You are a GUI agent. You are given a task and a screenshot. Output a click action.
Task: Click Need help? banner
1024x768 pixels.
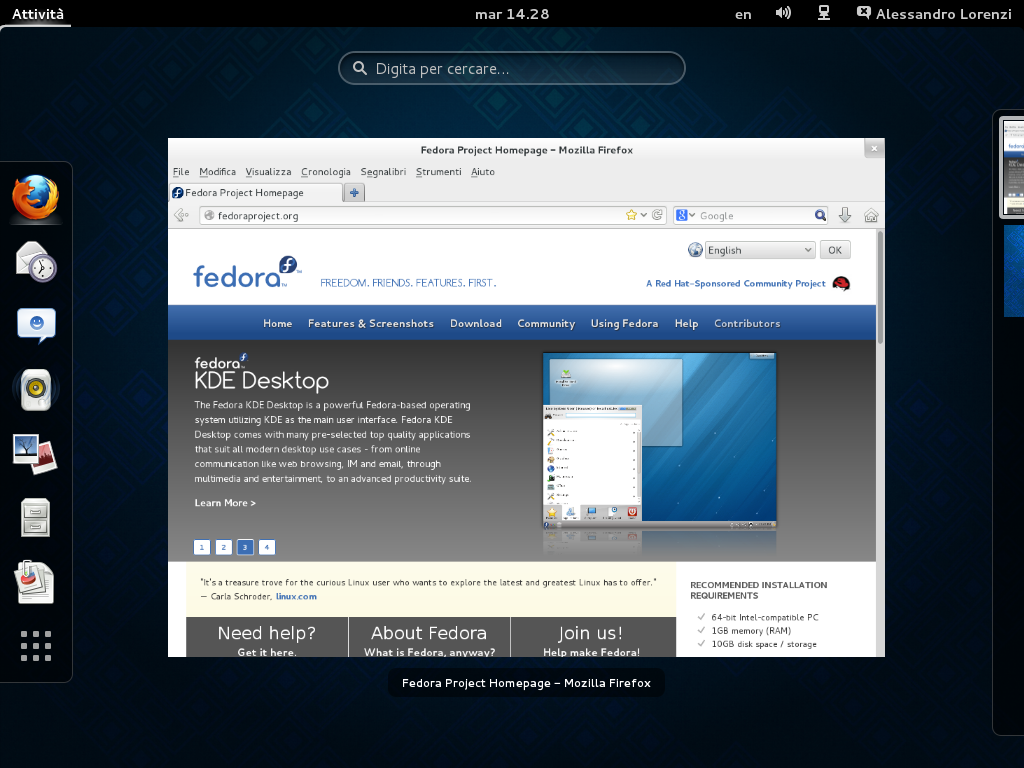coord(267,637)
